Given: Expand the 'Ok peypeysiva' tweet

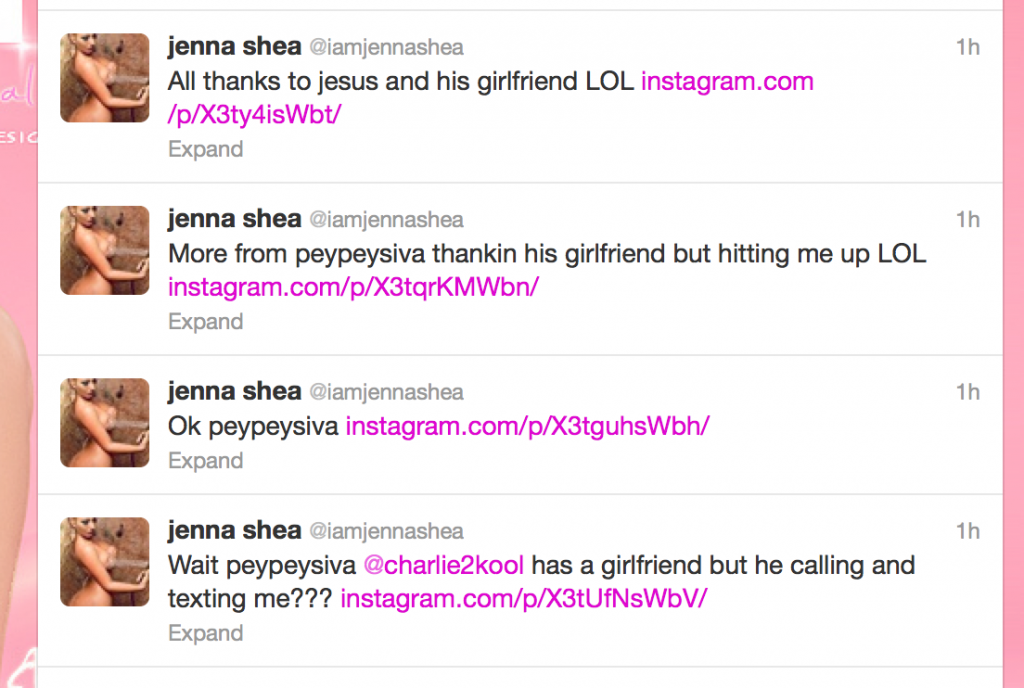Looking at the screenshot, I should [x=206, y=461].
